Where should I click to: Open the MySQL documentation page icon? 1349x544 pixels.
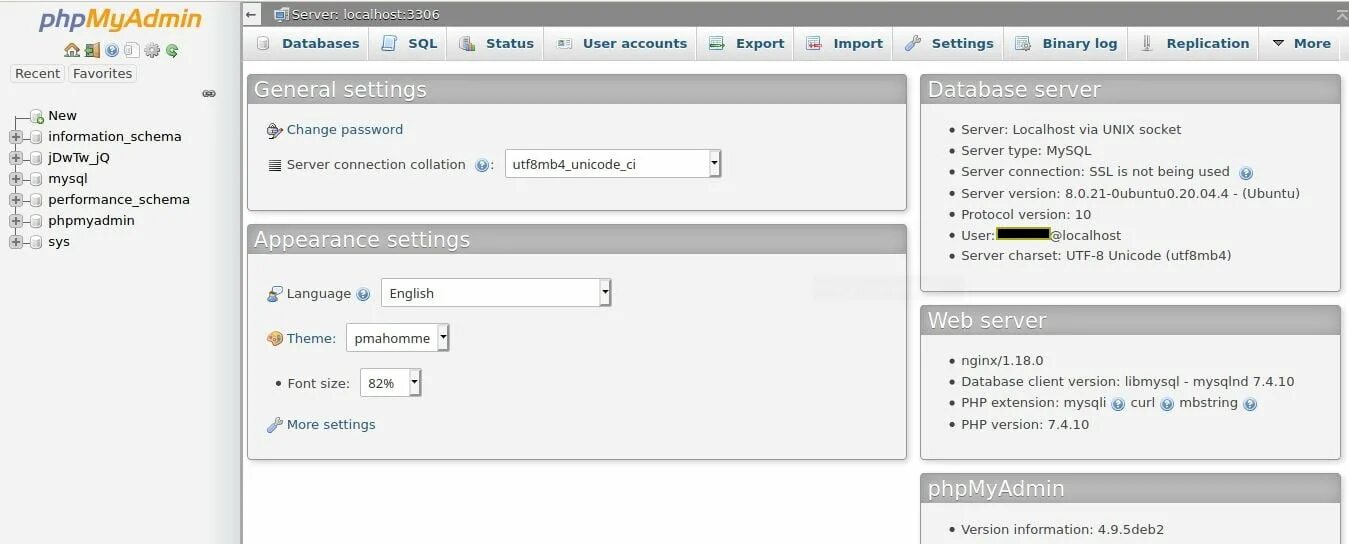coord(131,50)
